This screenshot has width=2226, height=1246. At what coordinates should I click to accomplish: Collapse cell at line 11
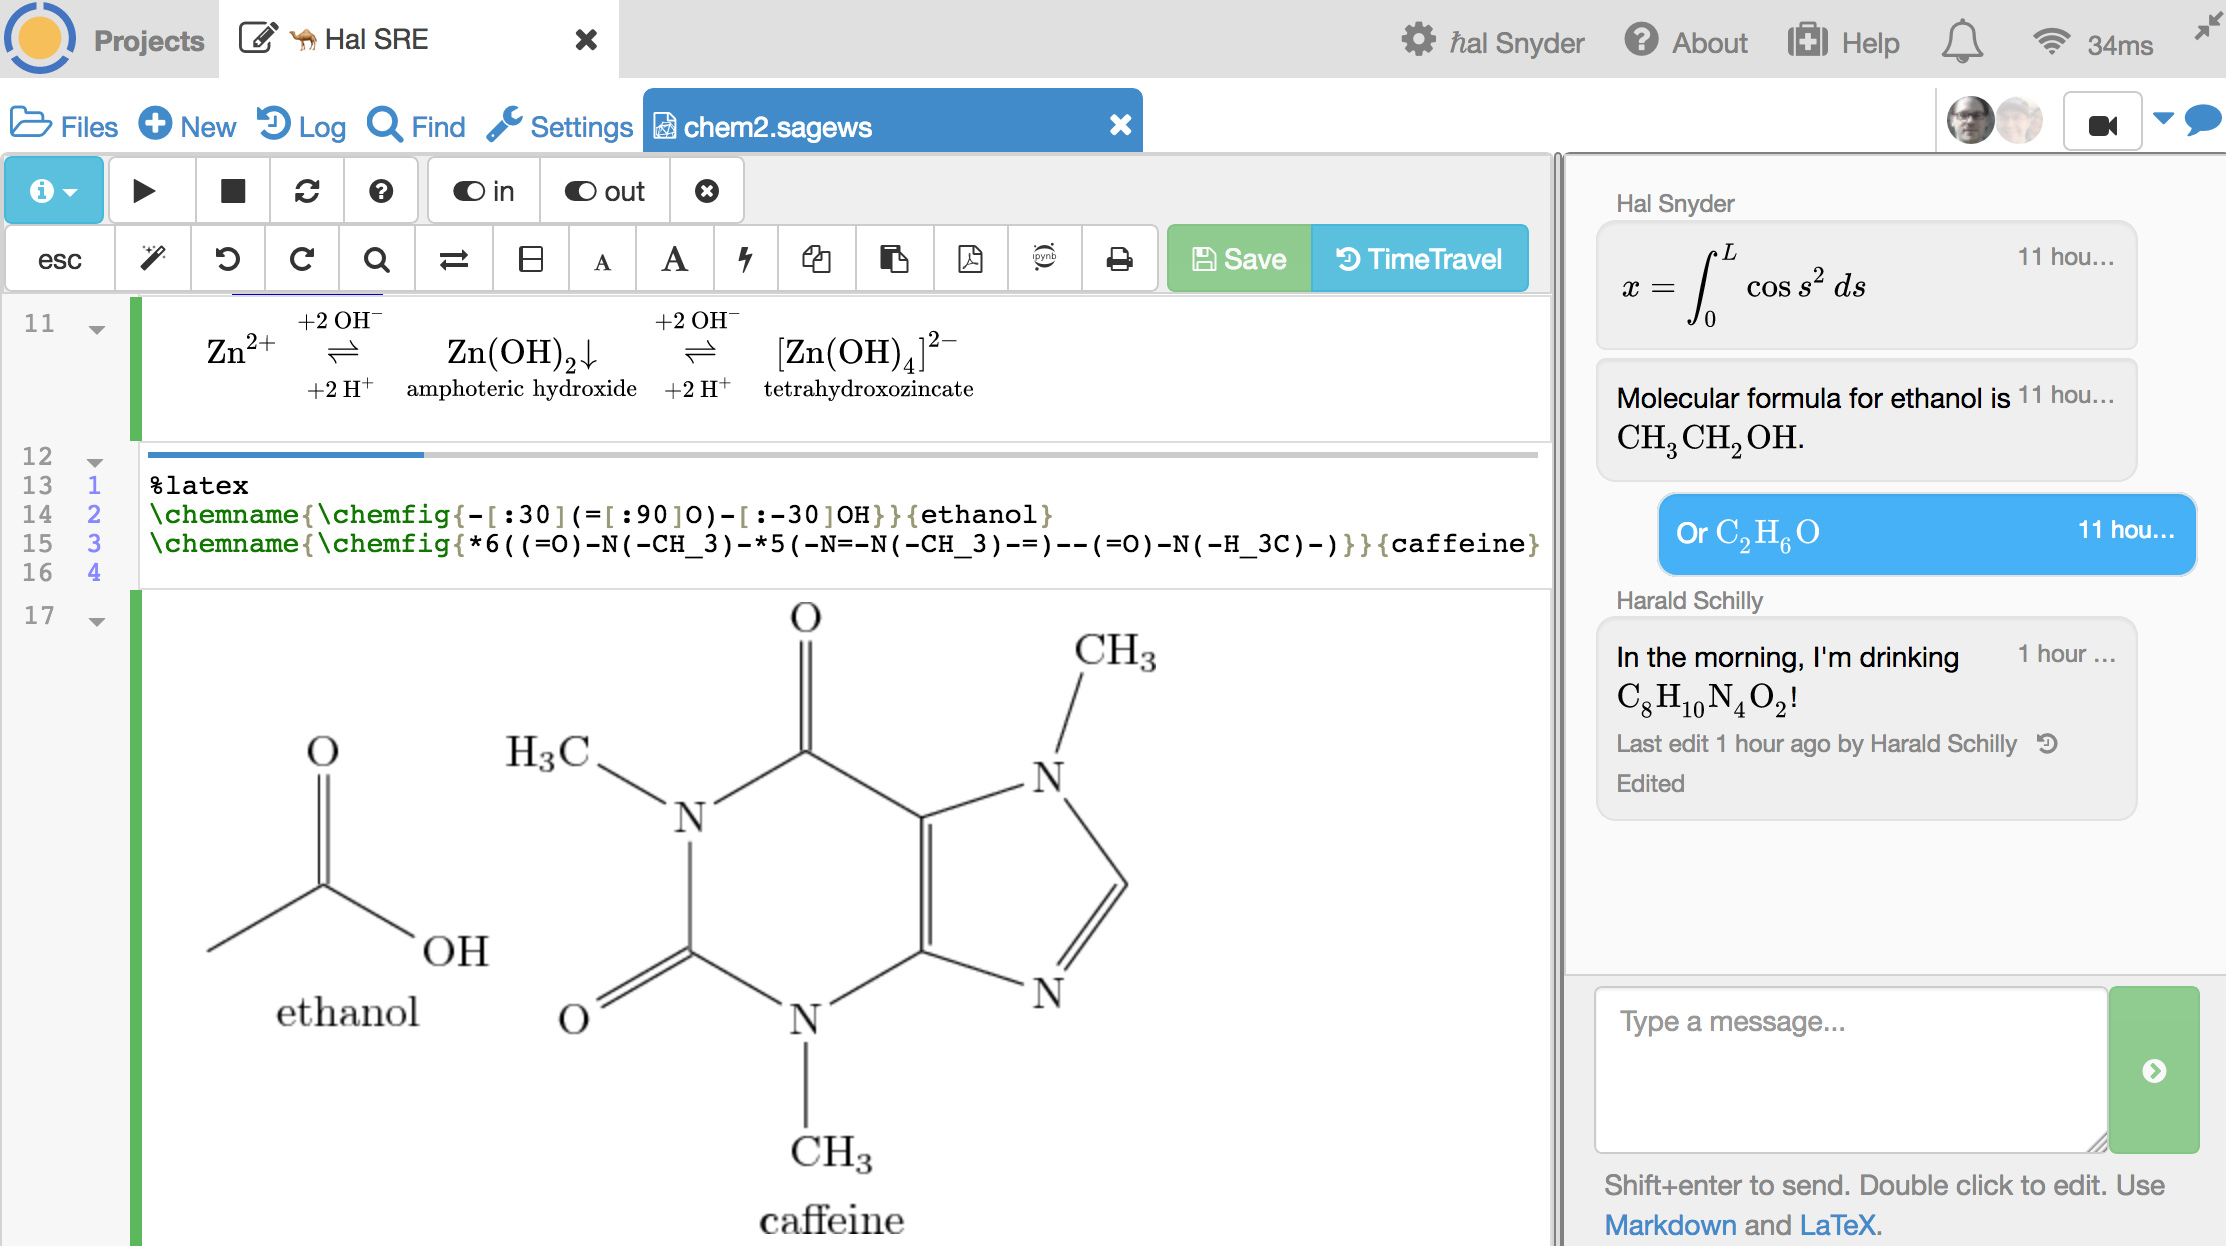point(95,327)
